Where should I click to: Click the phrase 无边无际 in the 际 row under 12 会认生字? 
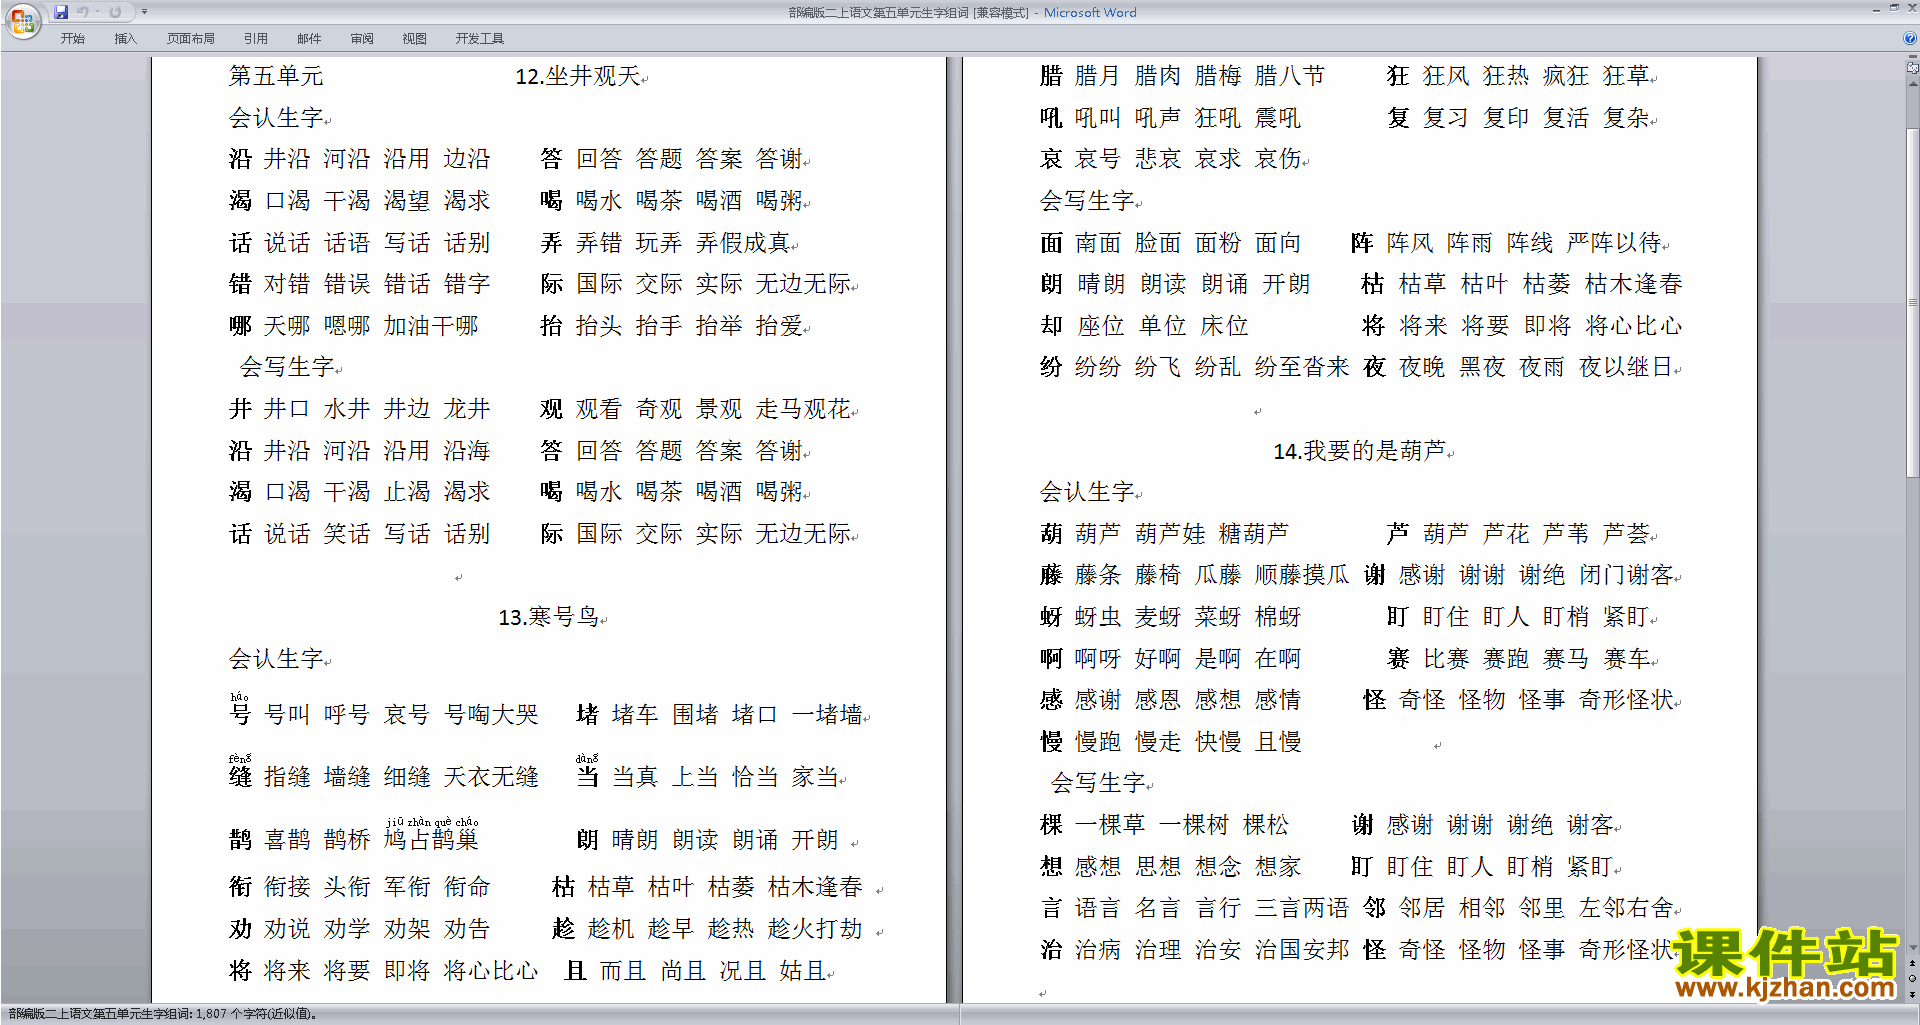pyautogui.click(x=803, y=285)
